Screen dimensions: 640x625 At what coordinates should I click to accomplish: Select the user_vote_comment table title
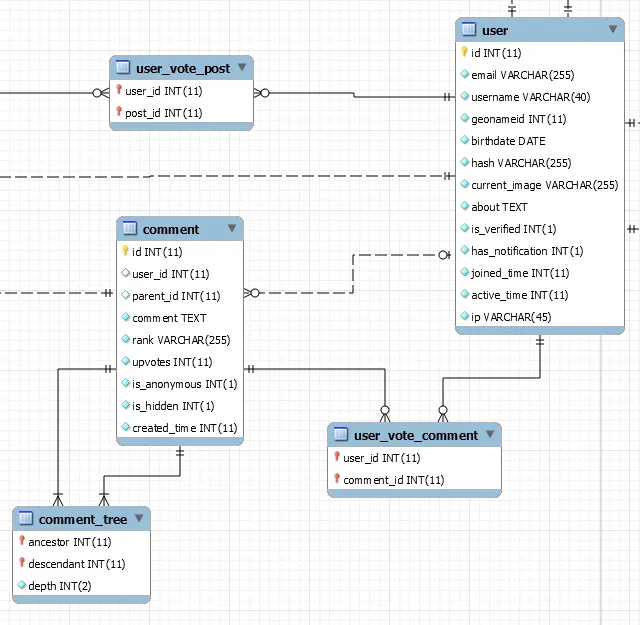point(416,436)
